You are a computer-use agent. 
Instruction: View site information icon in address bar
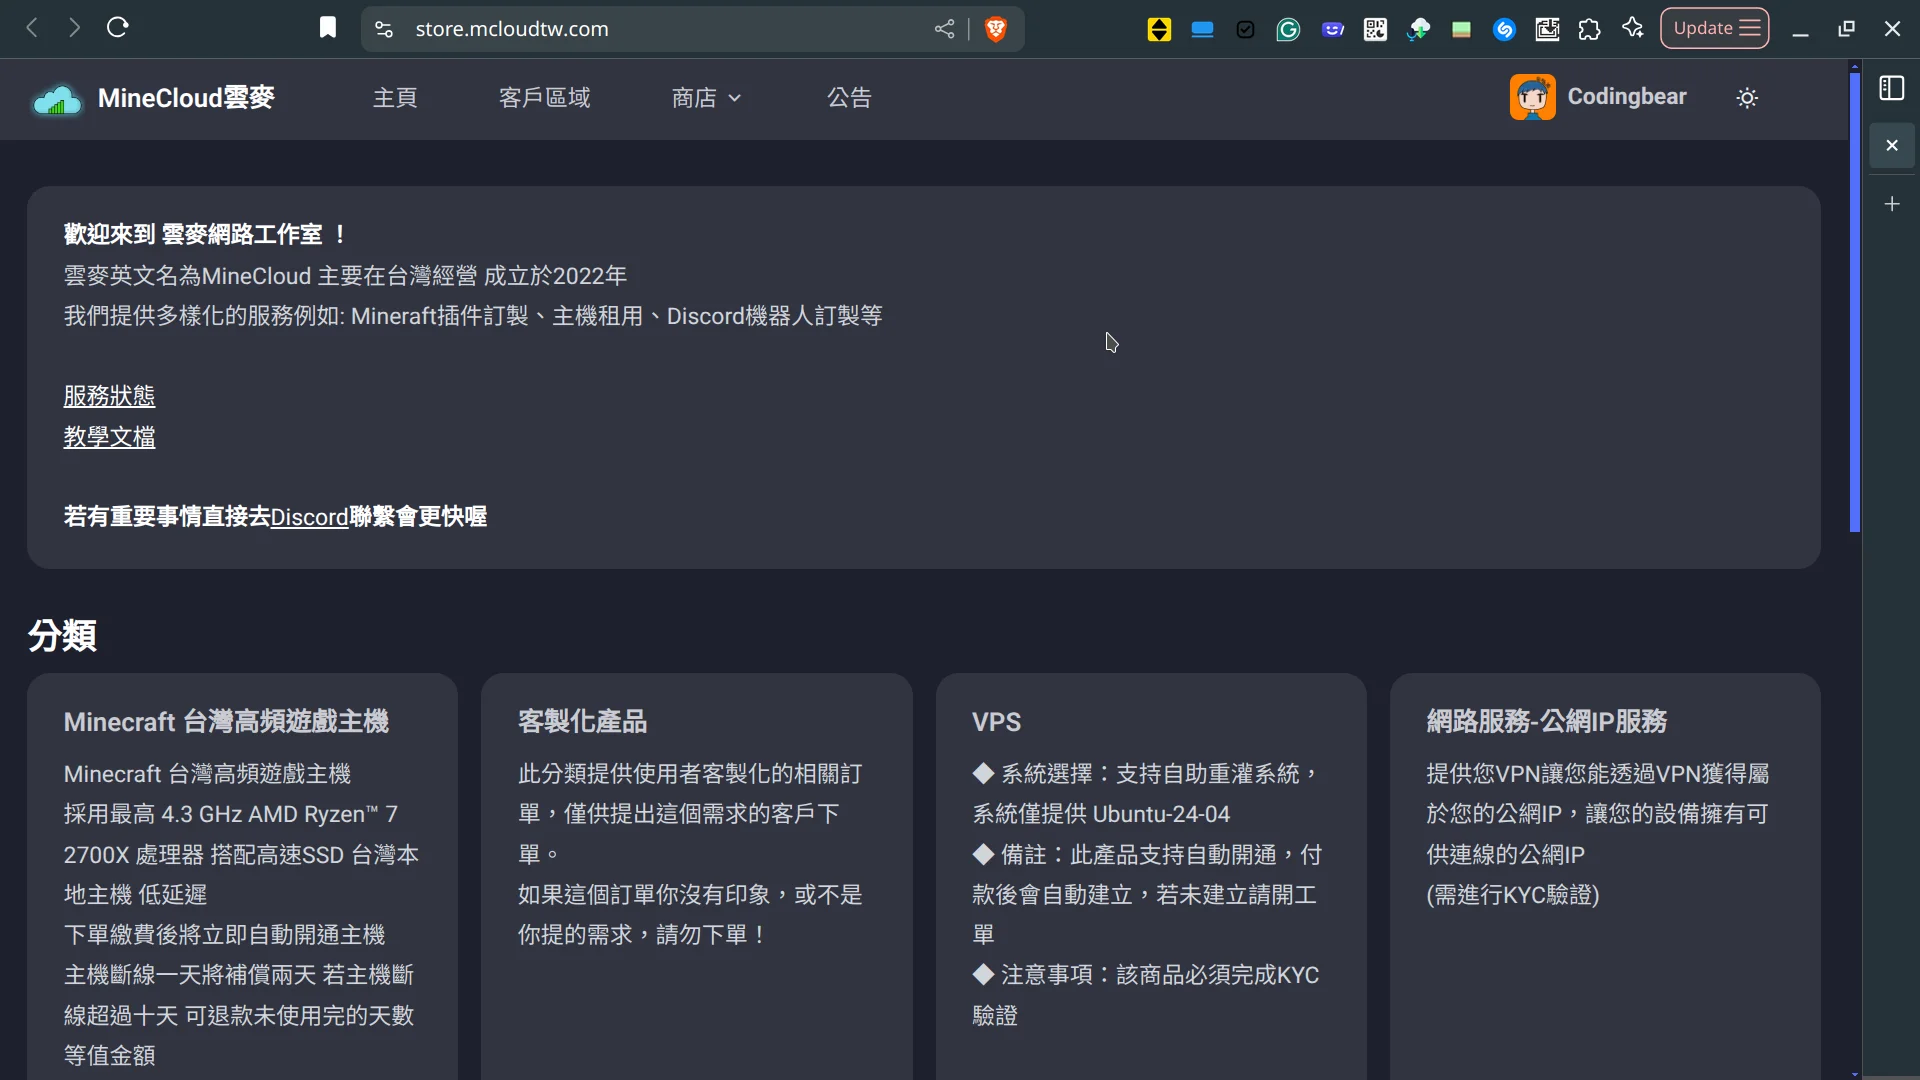click(x=384, y=29)
